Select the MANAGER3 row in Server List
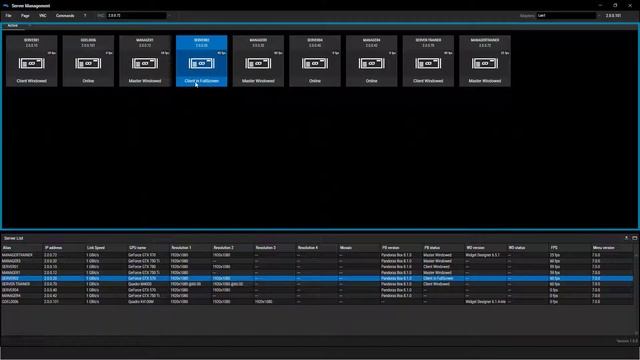Viewport: 640px width, 360px height. 317,261
